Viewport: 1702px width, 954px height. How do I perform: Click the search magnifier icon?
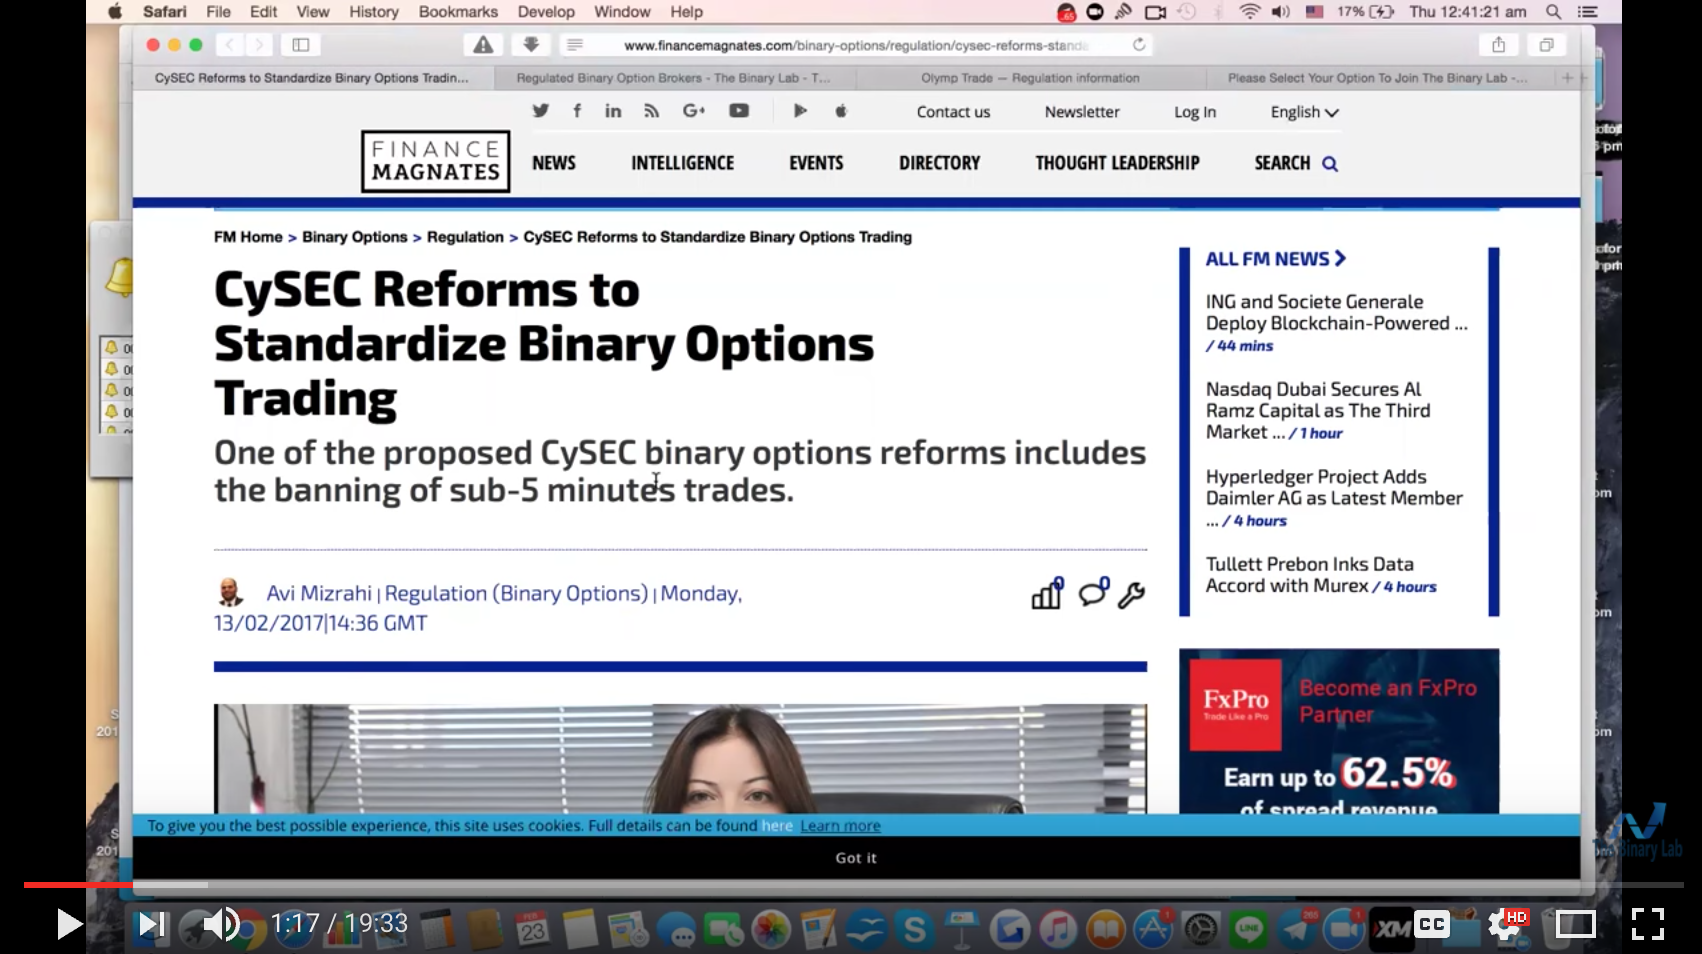pos(1330,164)
